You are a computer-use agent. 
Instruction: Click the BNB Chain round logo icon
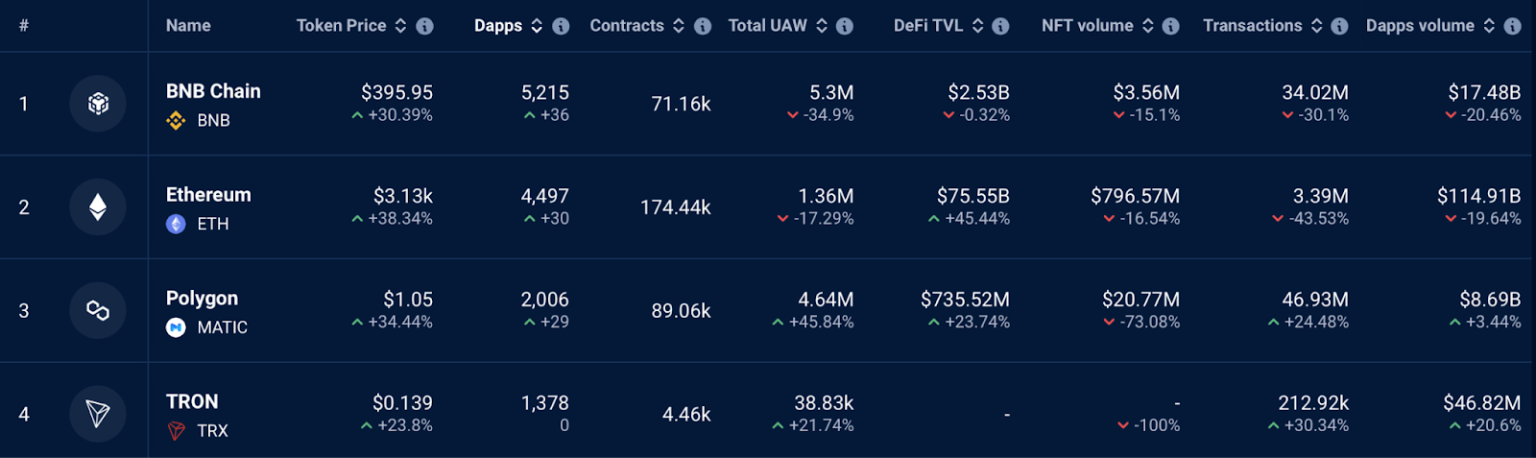pyautogui.click(x=97, y=104)
